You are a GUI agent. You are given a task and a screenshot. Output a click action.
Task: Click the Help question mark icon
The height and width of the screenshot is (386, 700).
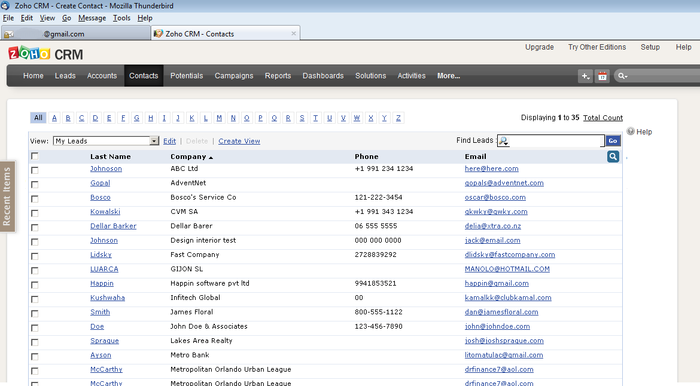(630, 131)
